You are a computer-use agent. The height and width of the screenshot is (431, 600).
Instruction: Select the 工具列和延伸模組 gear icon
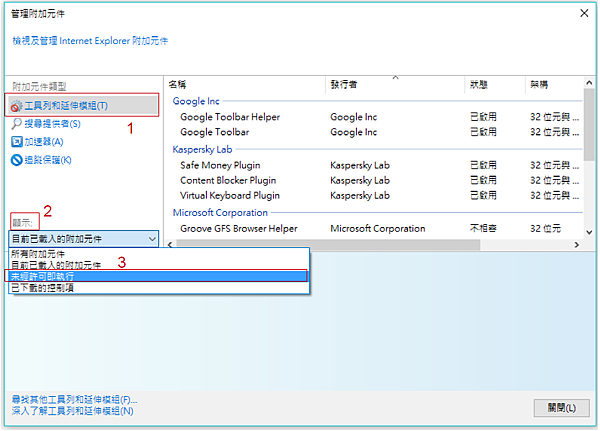pos(16,106)
